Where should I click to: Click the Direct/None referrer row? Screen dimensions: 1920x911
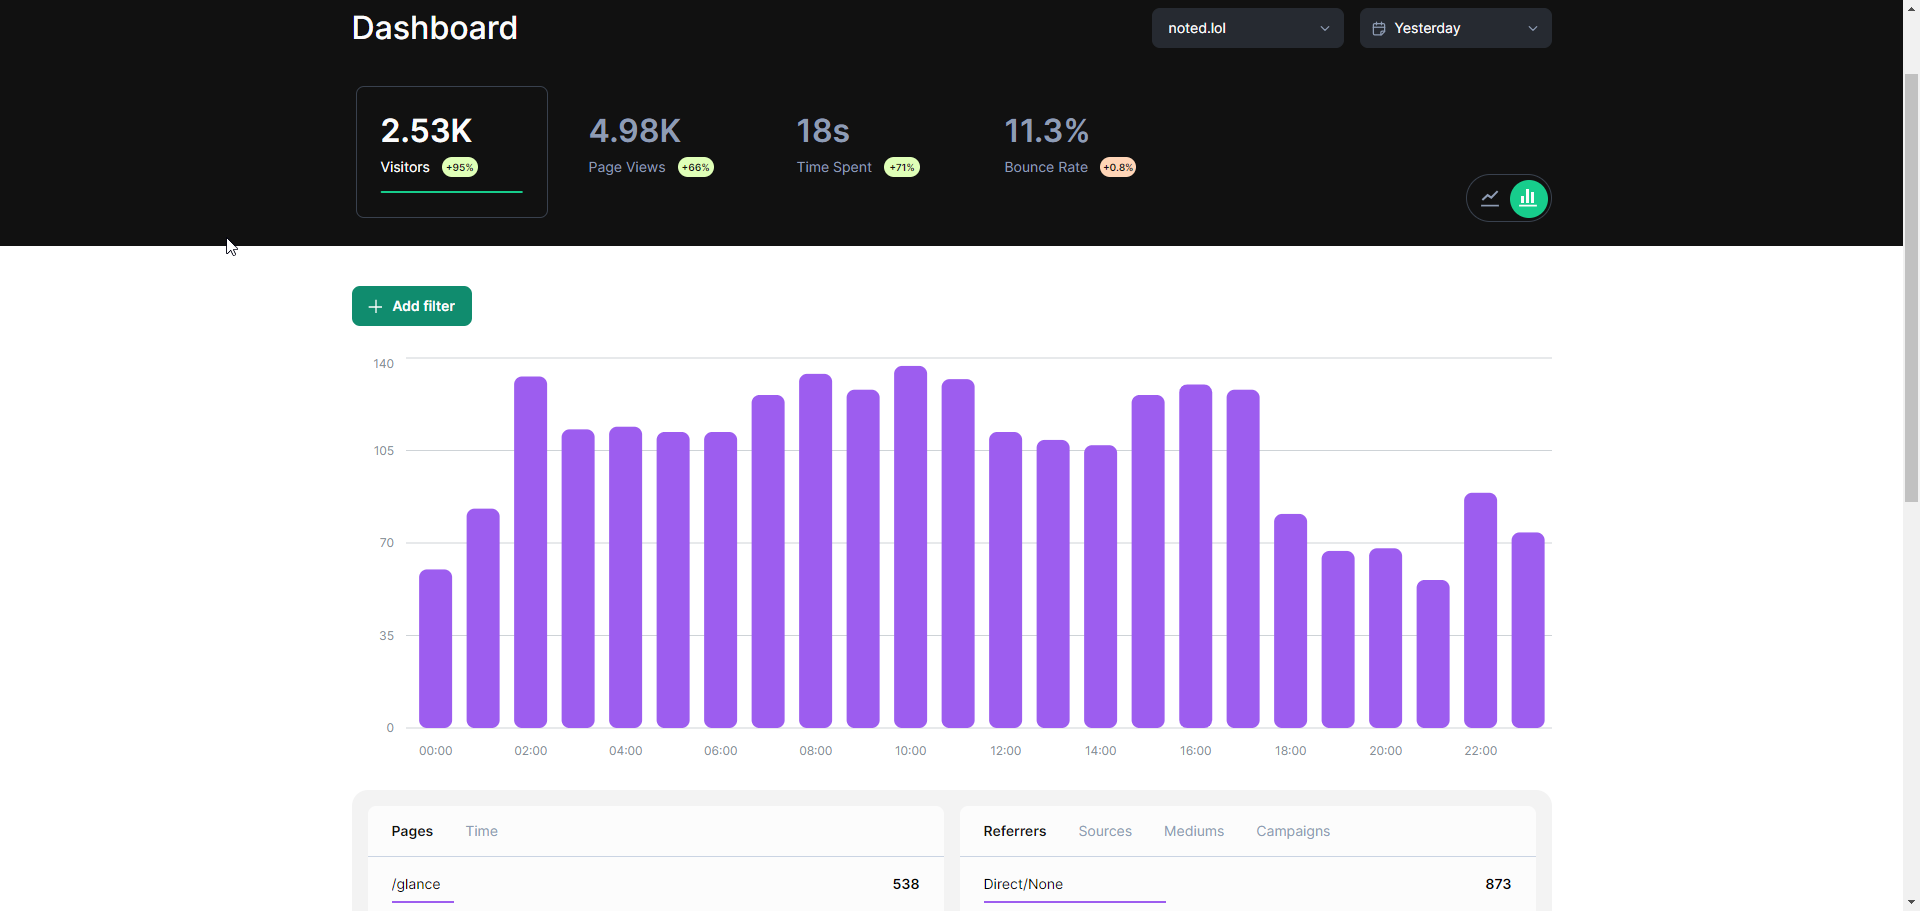point(1248,884)
